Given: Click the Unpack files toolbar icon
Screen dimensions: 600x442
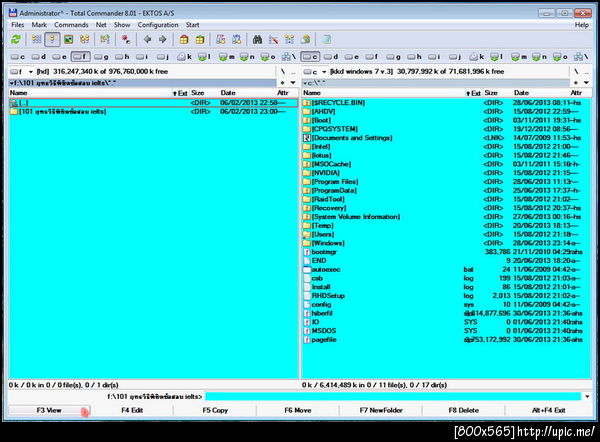Looking at the screenshot, I should point(200,39).
